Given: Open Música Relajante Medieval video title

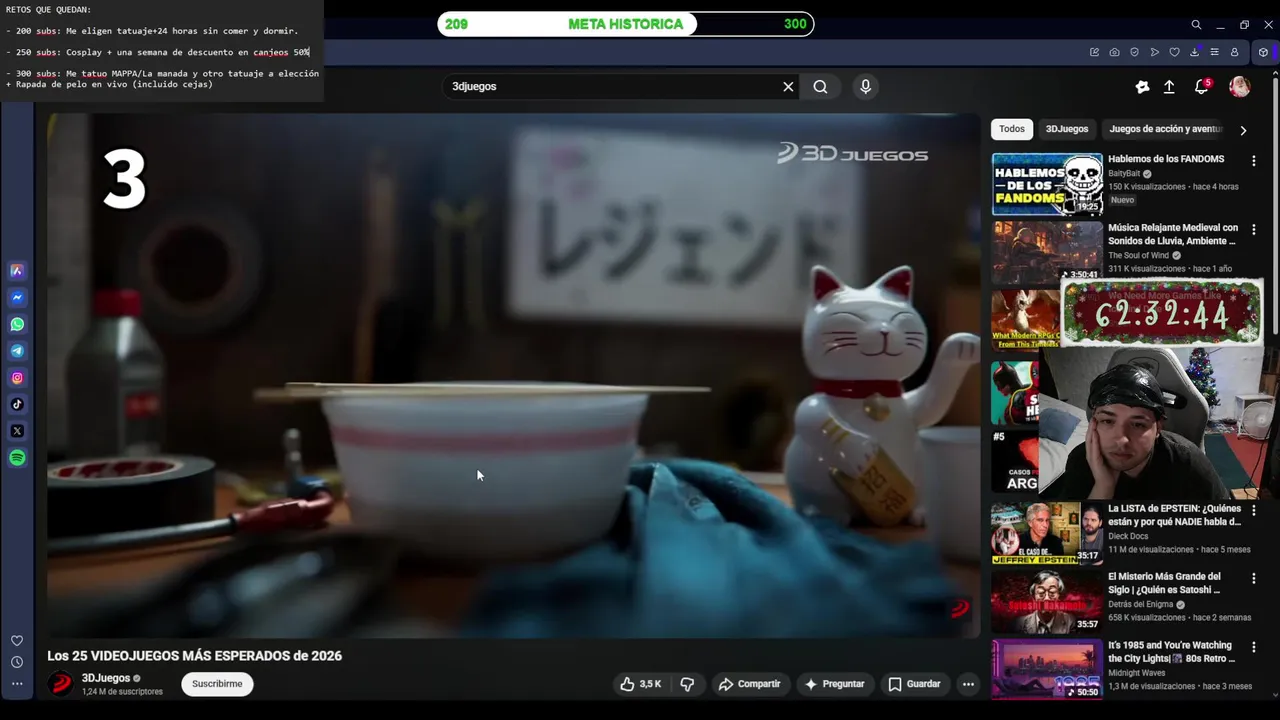Looking at the screenshot, I should (1172, 234).
